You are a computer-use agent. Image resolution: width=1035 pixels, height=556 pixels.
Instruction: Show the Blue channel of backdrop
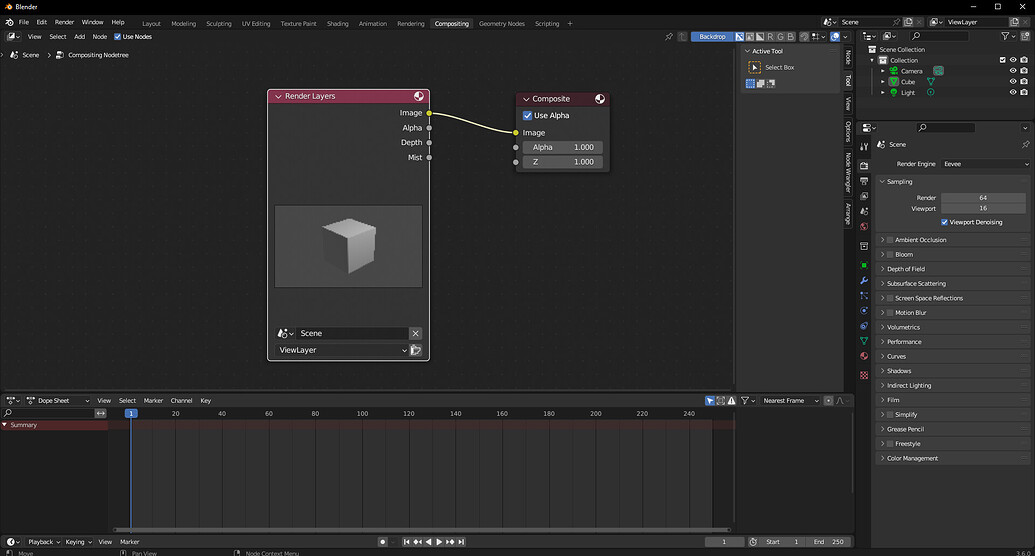(x=791, y=37)
